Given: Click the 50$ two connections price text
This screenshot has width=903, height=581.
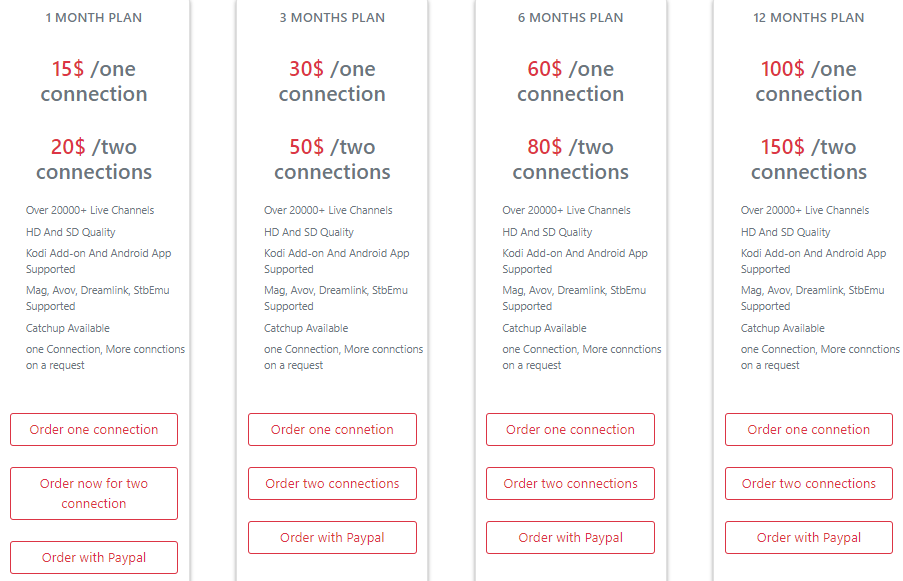Looking at the screenshot, I should [x=332, y=158].
